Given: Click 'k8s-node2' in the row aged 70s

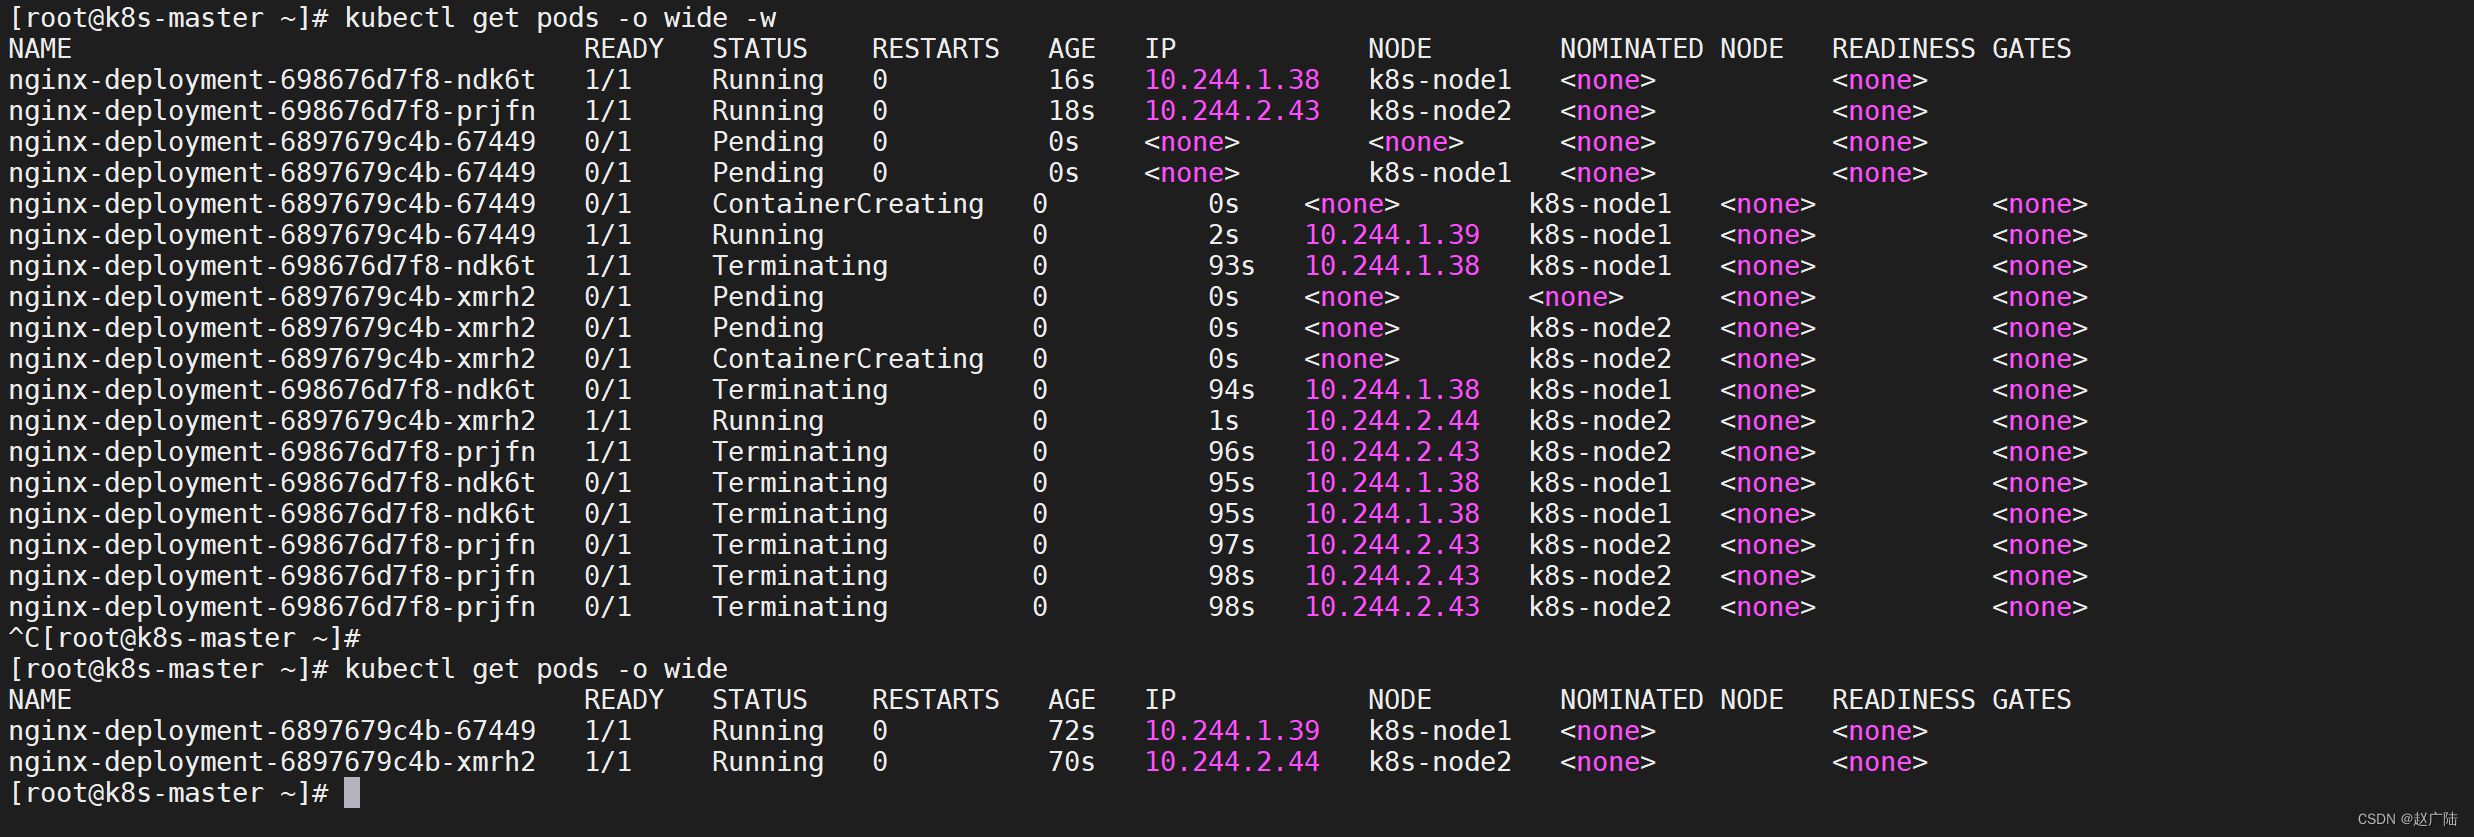Looking at the screenshot, I should [1440, 762].
